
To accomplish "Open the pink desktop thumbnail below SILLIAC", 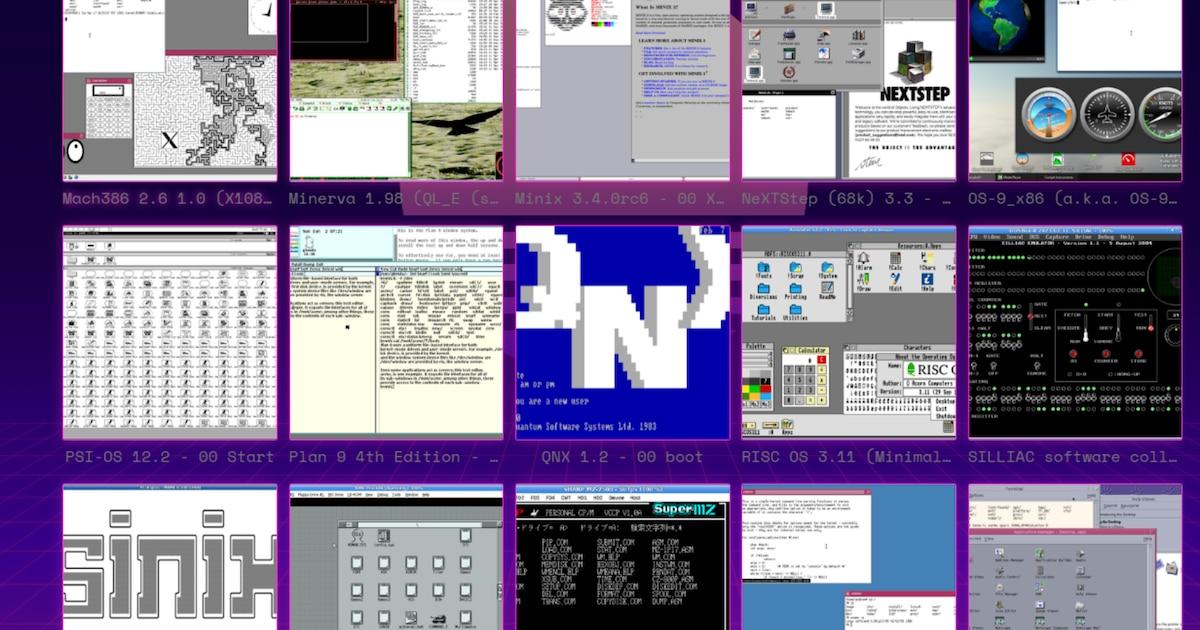I will pyautogui.click(x=1075, y=557).
